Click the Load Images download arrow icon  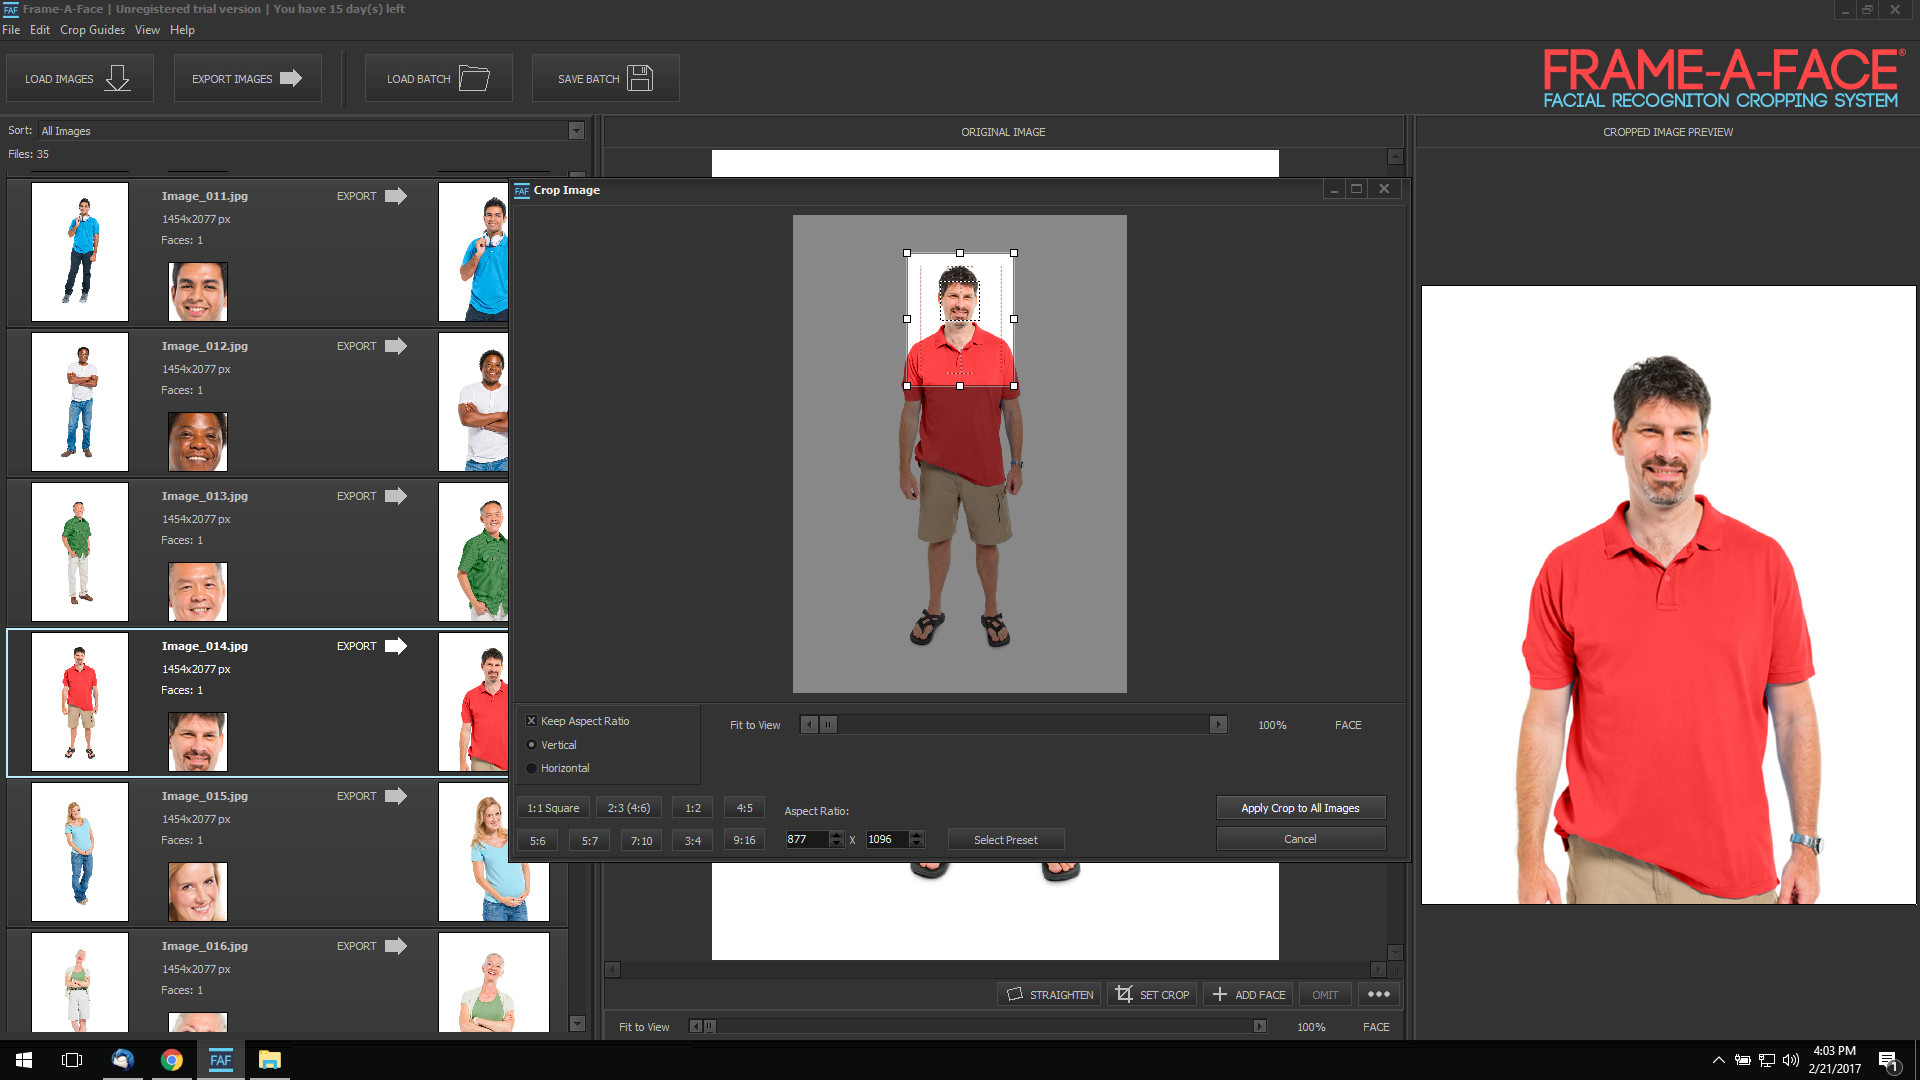pyautogui.click(x=117, y=78)
